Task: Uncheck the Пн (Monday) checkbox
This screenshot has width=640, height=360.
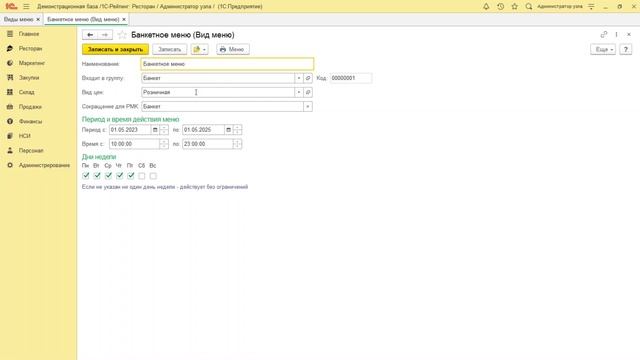Action: [86, 176]
